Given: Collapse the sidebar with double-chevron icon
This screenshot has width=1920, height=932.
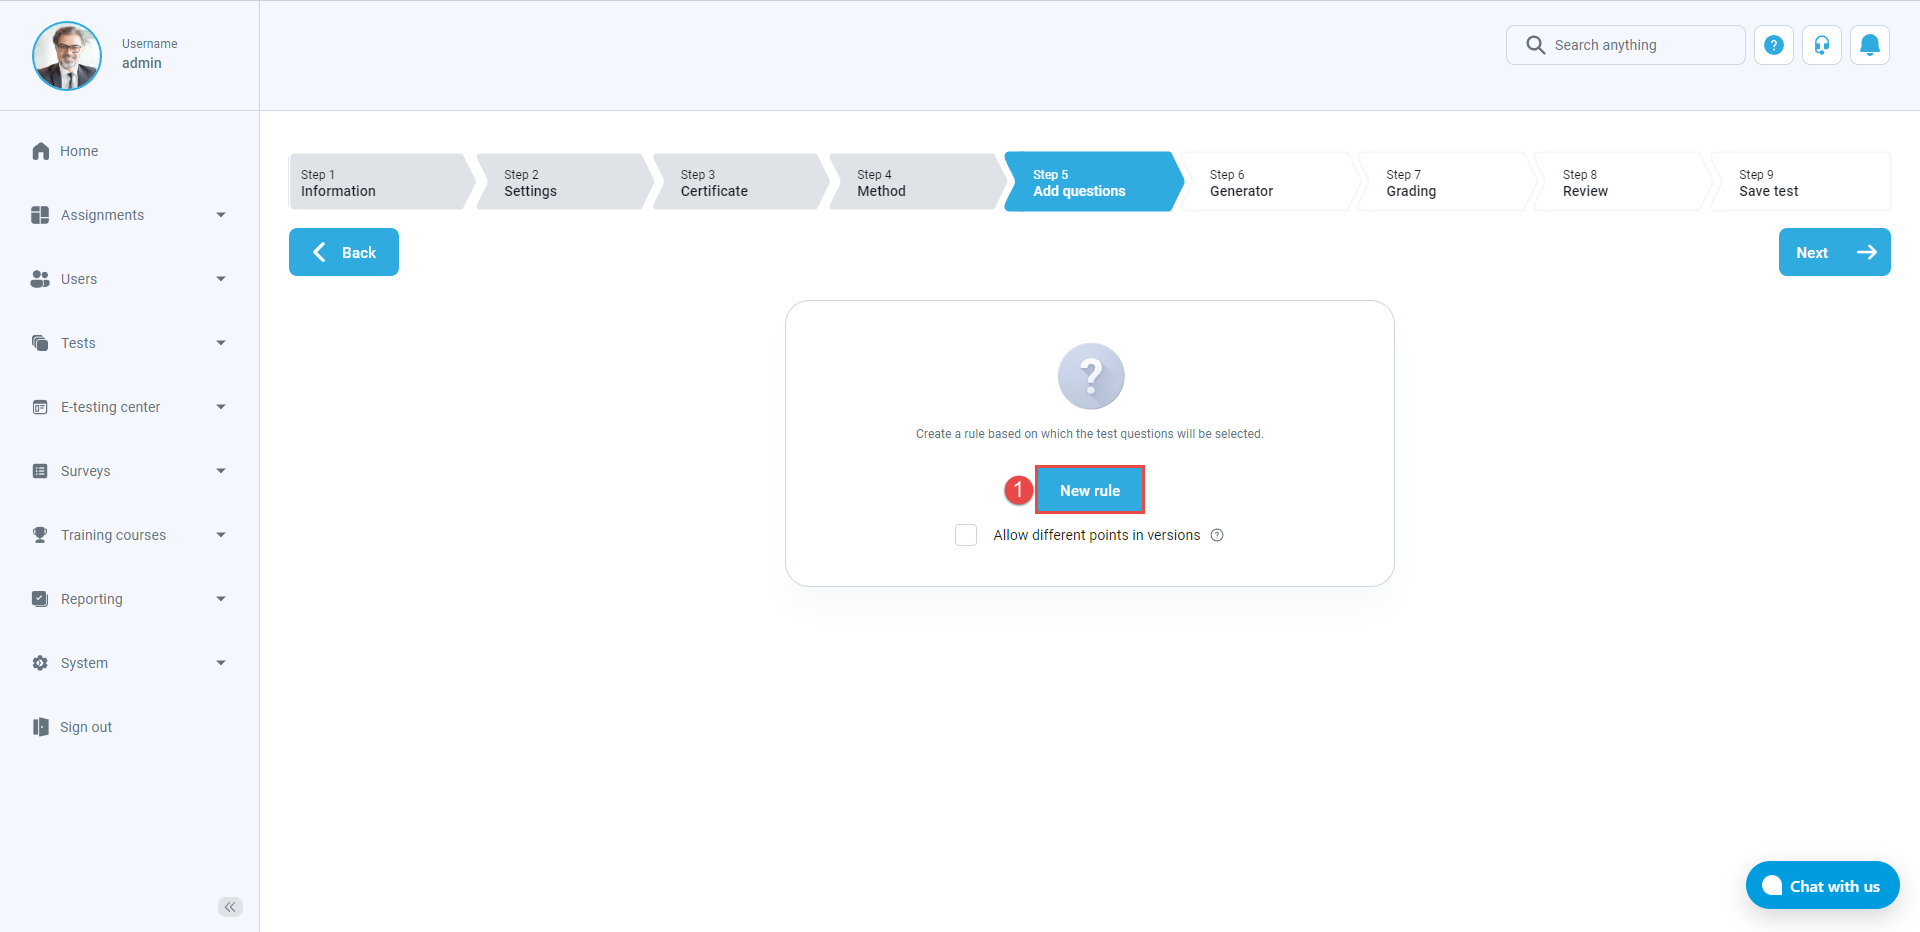Looking at the screenshot, I should coord(230,907).
